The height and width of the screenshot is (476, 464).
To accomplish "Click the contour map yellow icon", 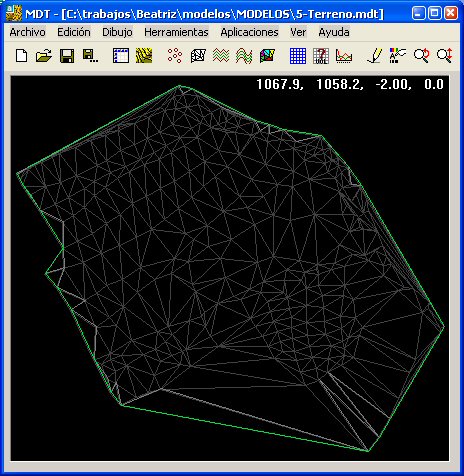I will click(x=144, y=55).
